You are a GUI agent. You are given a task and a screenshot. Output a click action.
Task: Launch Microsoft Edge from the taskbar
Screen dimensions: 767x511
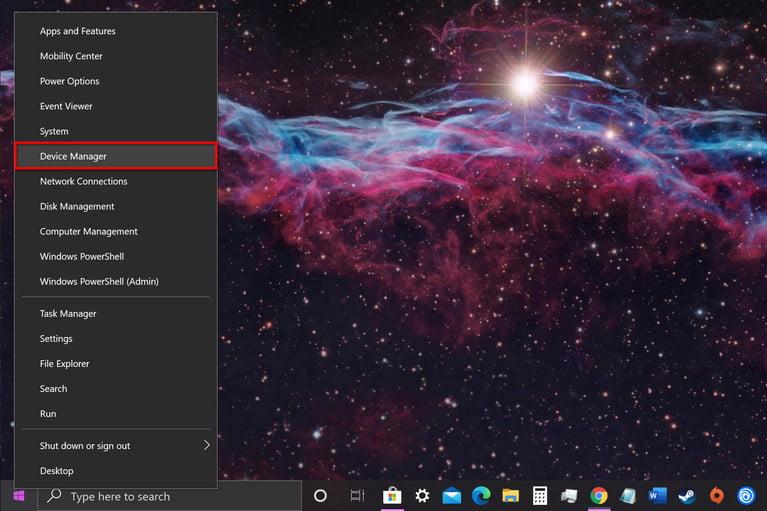pyautogui.click(x=481, y=496)
